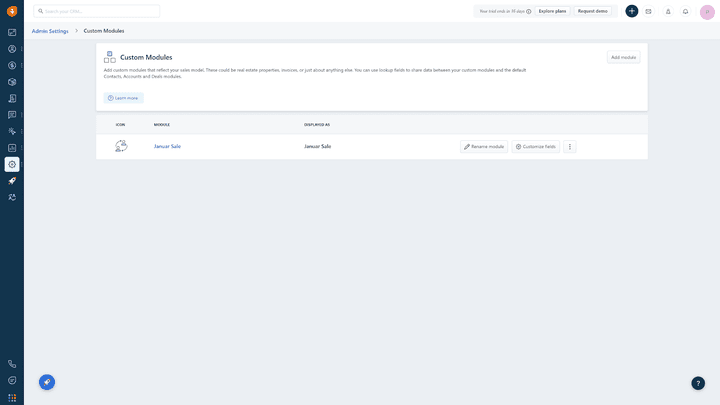720x405 pixels.
Task: Open the three-dot menu for Januar Sale
Action: click(x=570, y=146)
